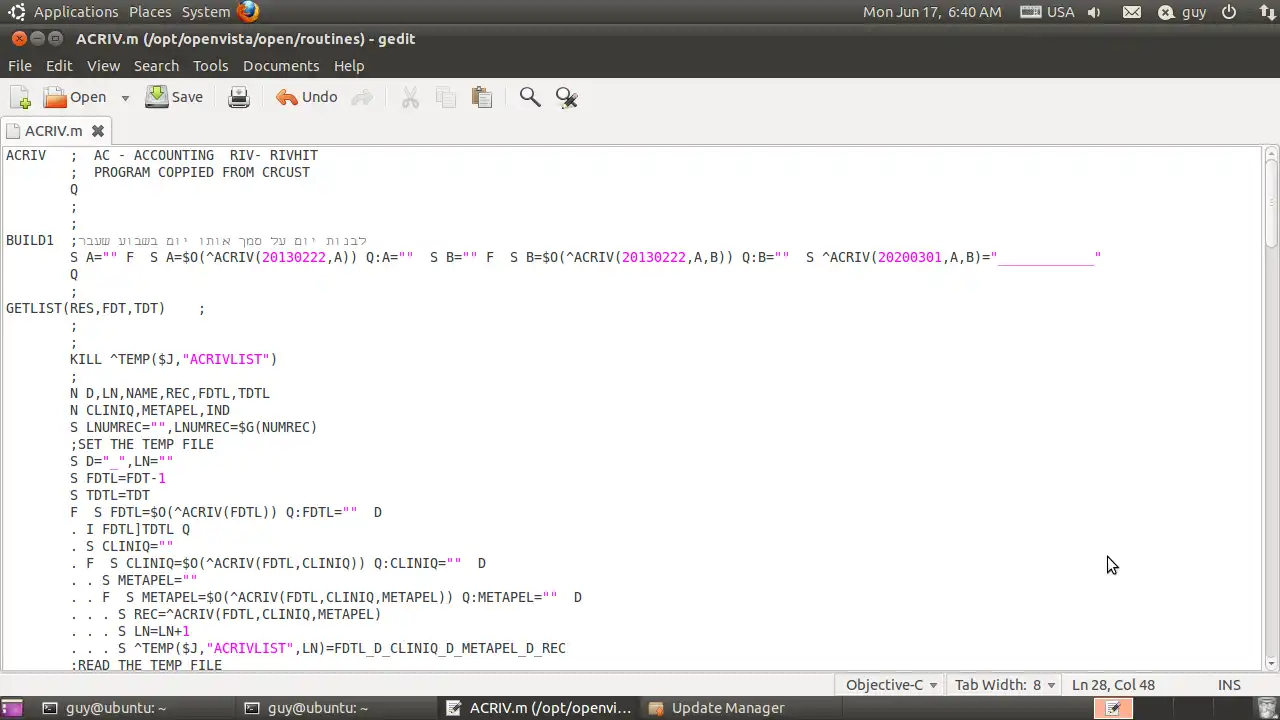Click the Ln 28, Col 48 status entry

click(1113, 685)
